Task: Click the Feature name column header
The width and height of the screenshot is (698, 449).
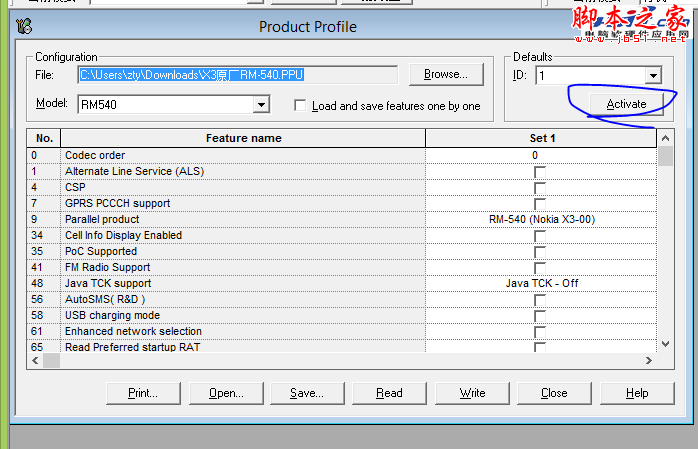Action: 243,138
